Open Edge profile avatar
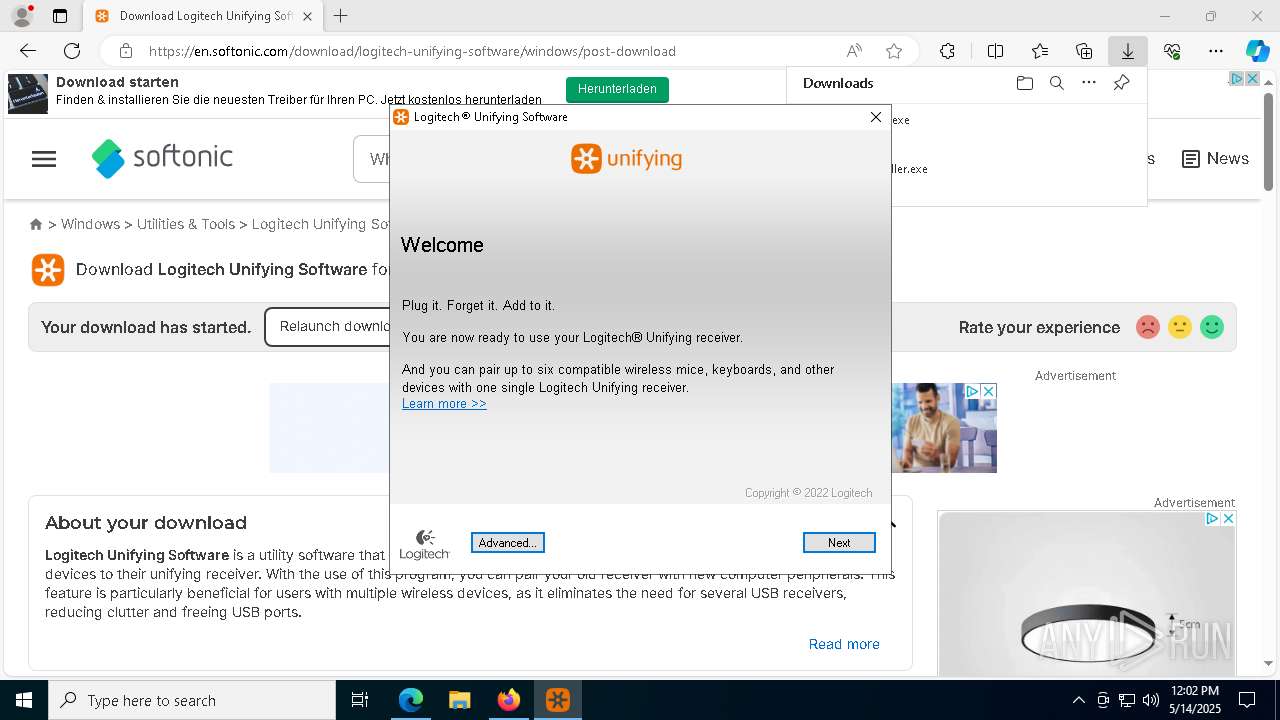 (22, 16)
